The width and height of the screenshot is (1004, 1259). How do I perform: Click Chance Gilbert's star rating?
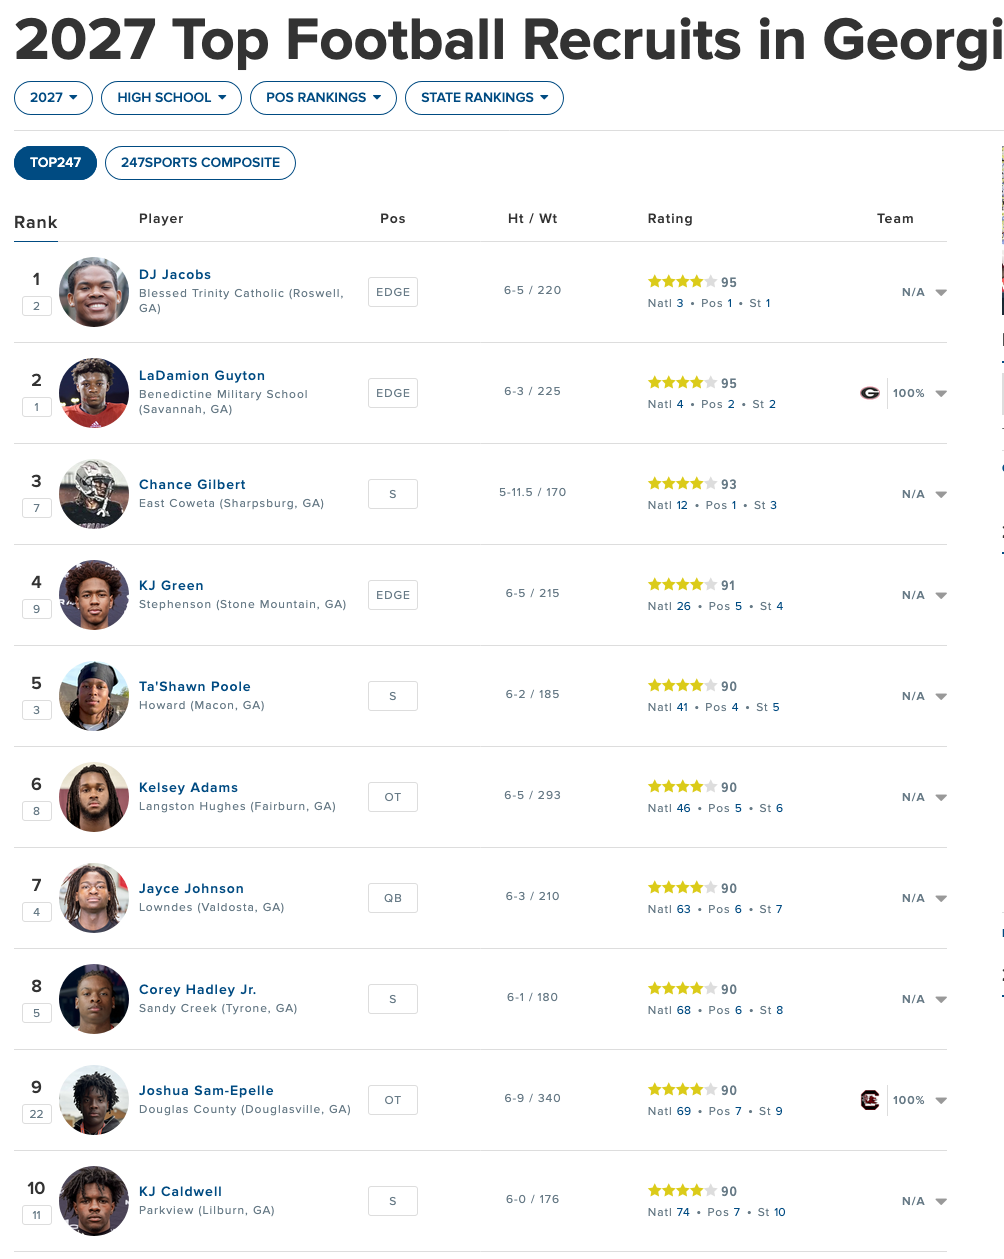click(682, 484)
